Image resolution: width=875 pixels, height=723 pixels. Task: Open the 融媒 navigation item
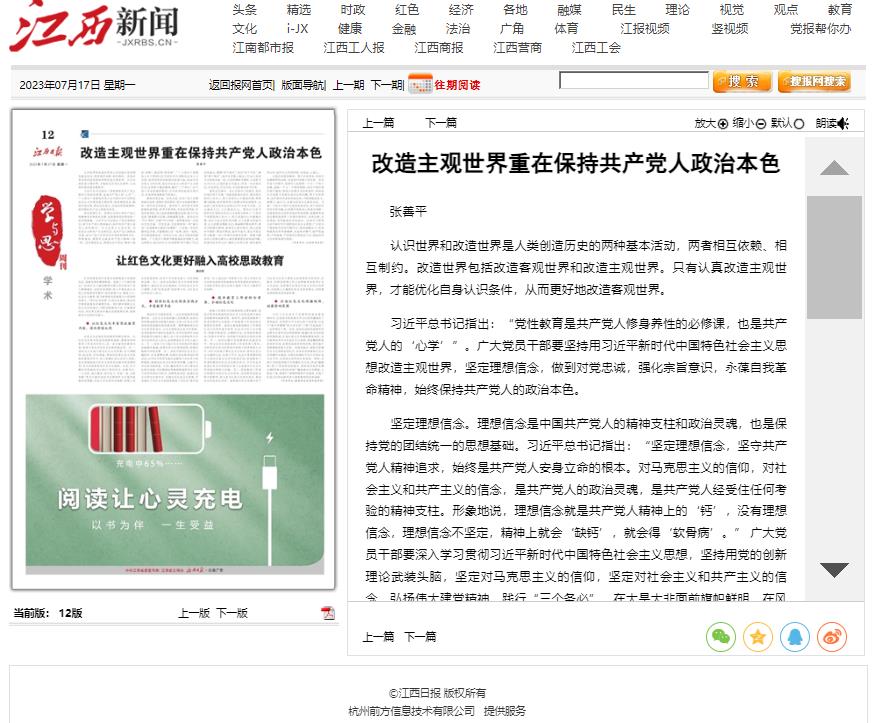tap(569, 9)
